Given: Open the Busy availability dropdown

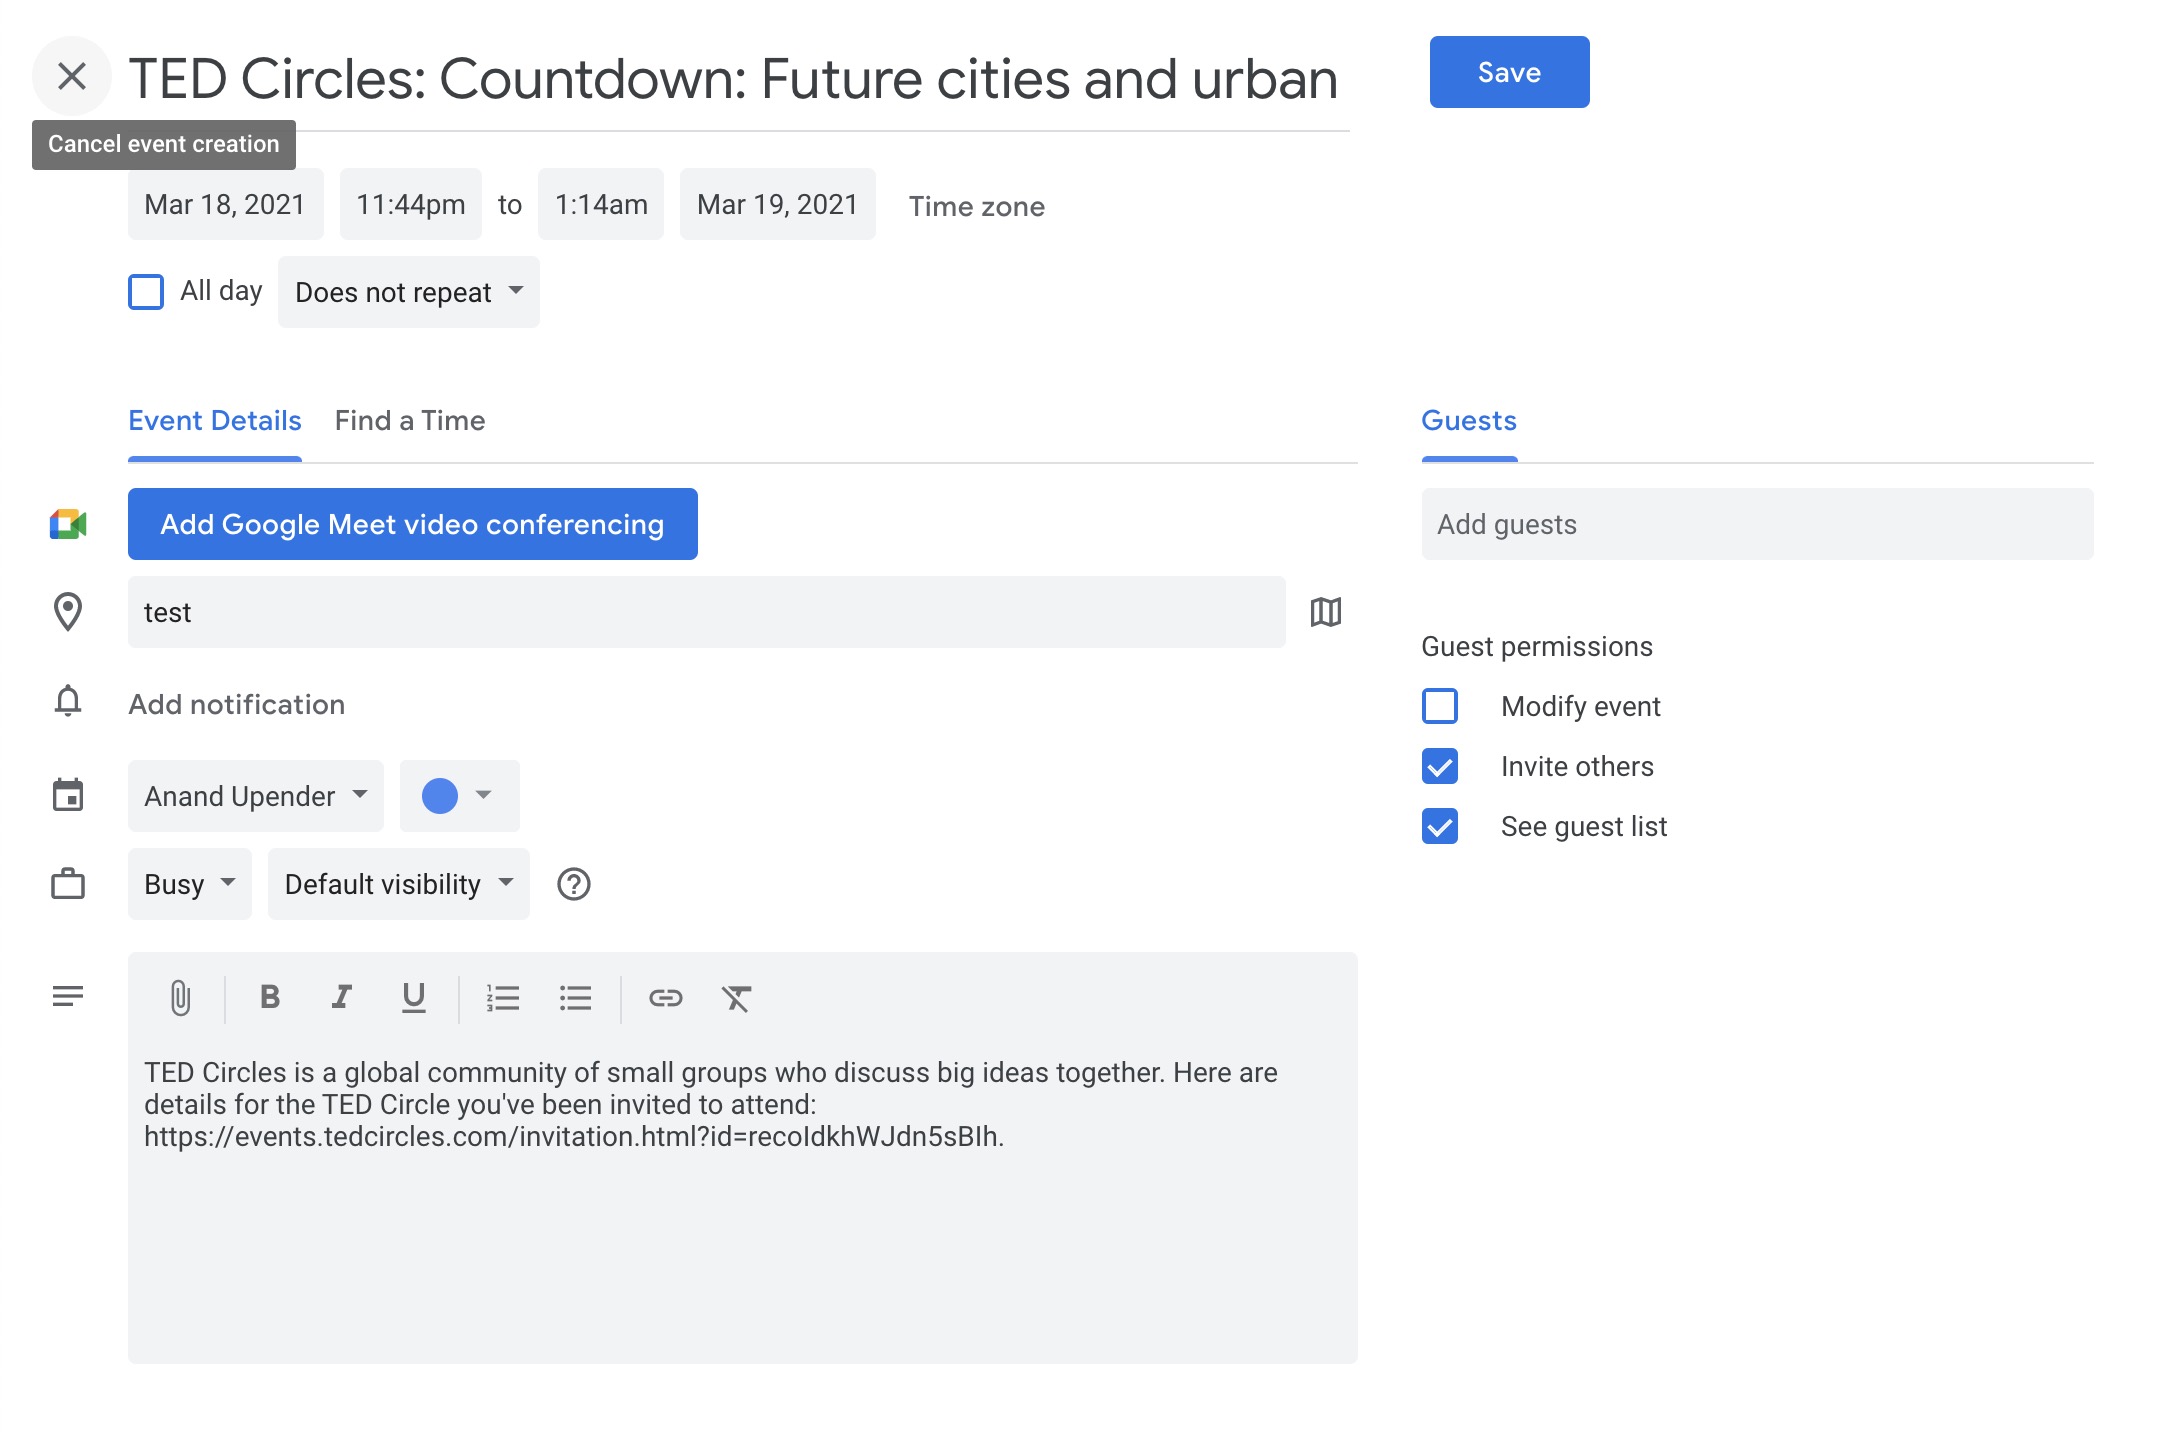Looking at the screenshot, I should coord(190,884).
